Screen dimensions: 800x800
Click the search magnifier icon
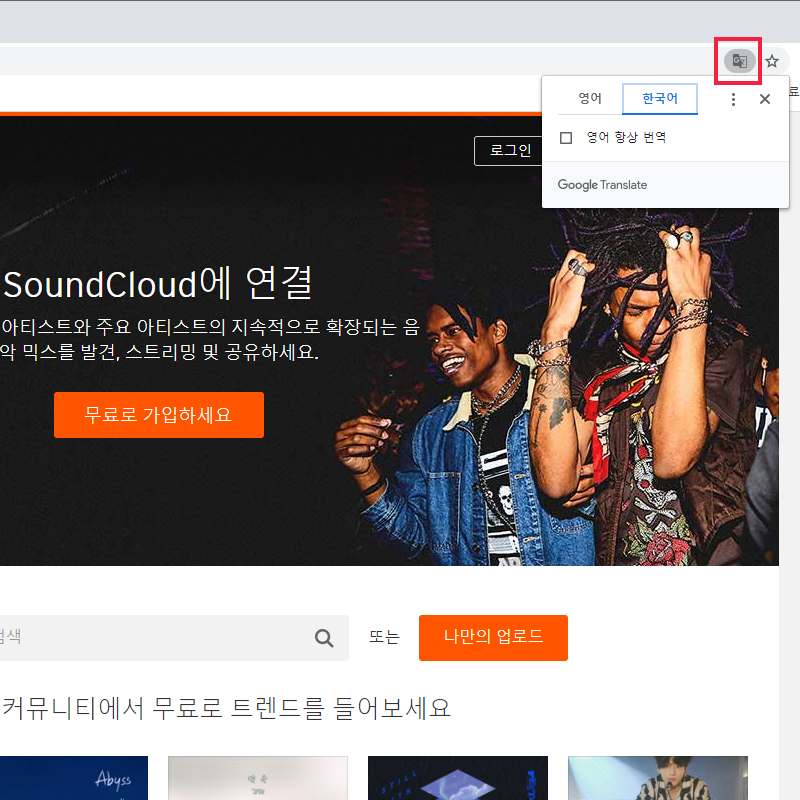[x=324, y=638]
